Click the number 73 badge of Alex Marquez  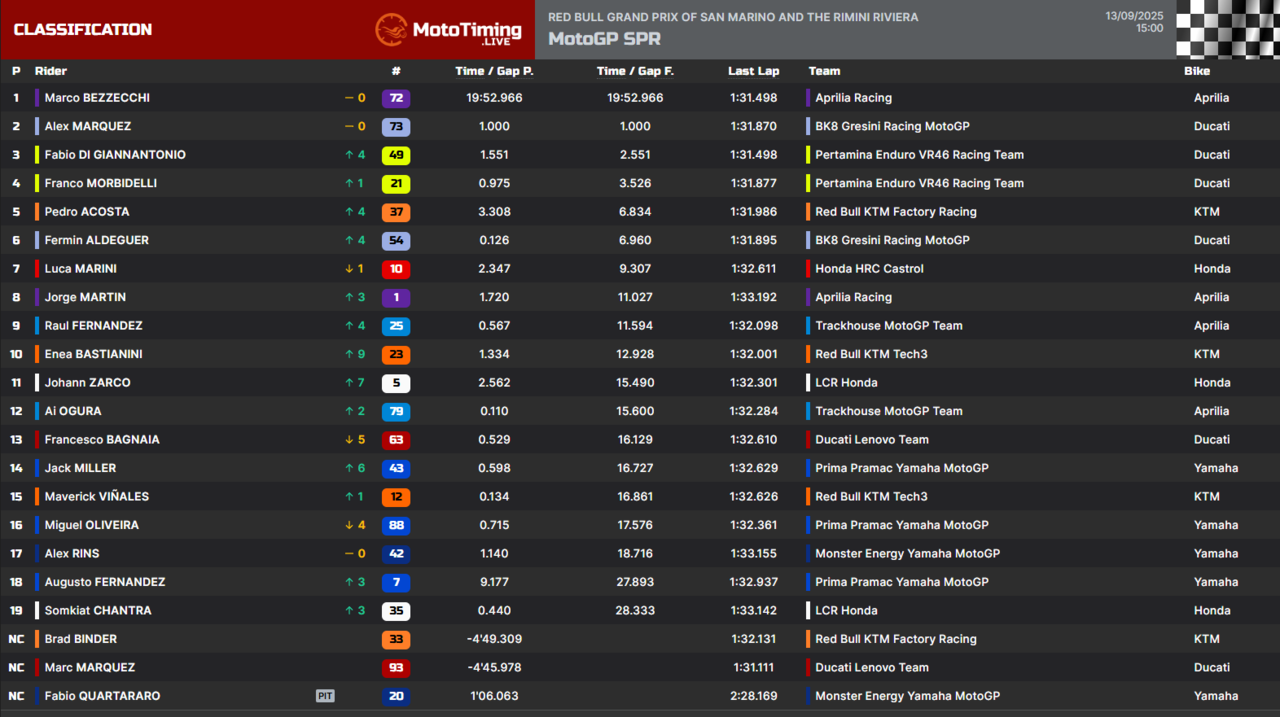[x=396, y=127]
